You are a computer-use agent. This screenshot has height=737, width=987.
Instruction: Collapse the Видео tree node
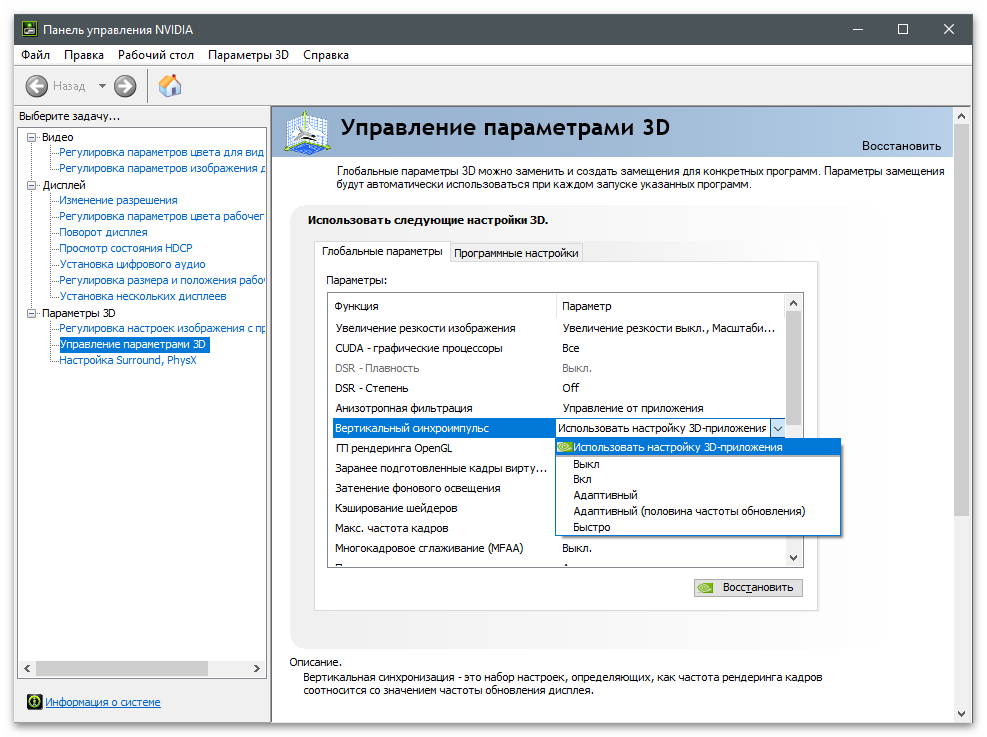32,137
